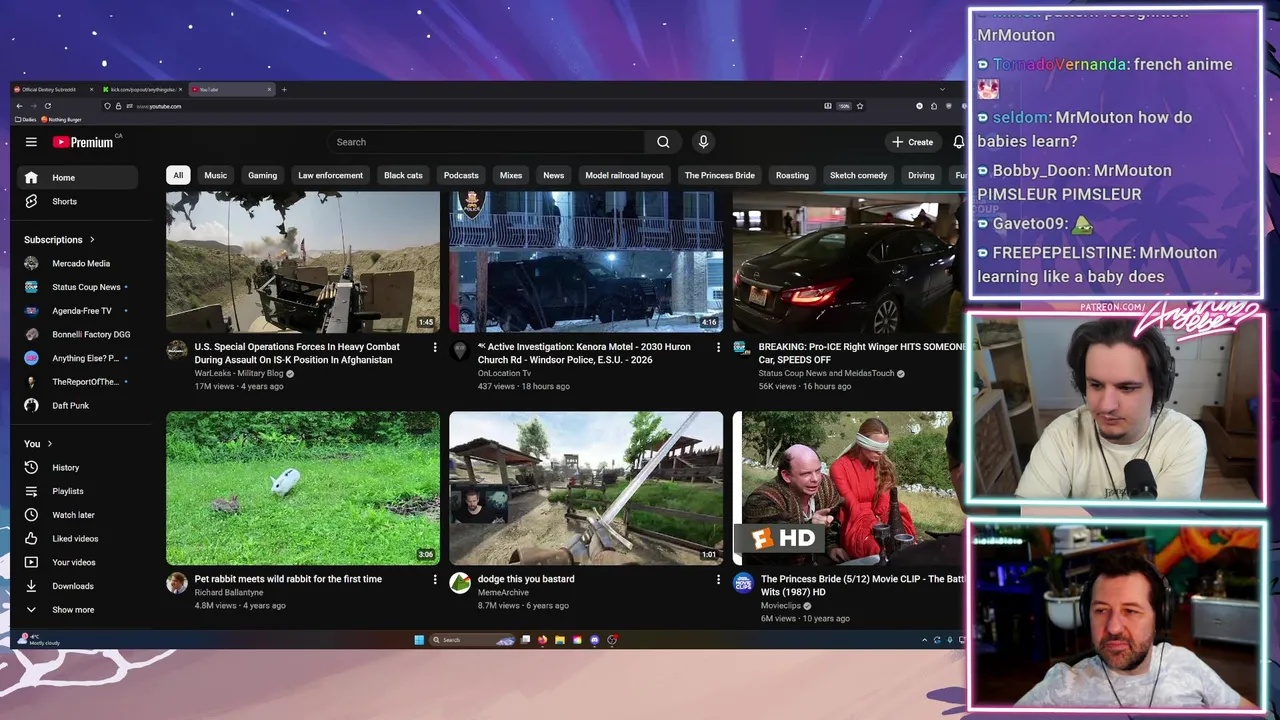Play the pet rabbit video thumbnail
The width and height of the screenshot is (1280, 720).
(303, 488)
